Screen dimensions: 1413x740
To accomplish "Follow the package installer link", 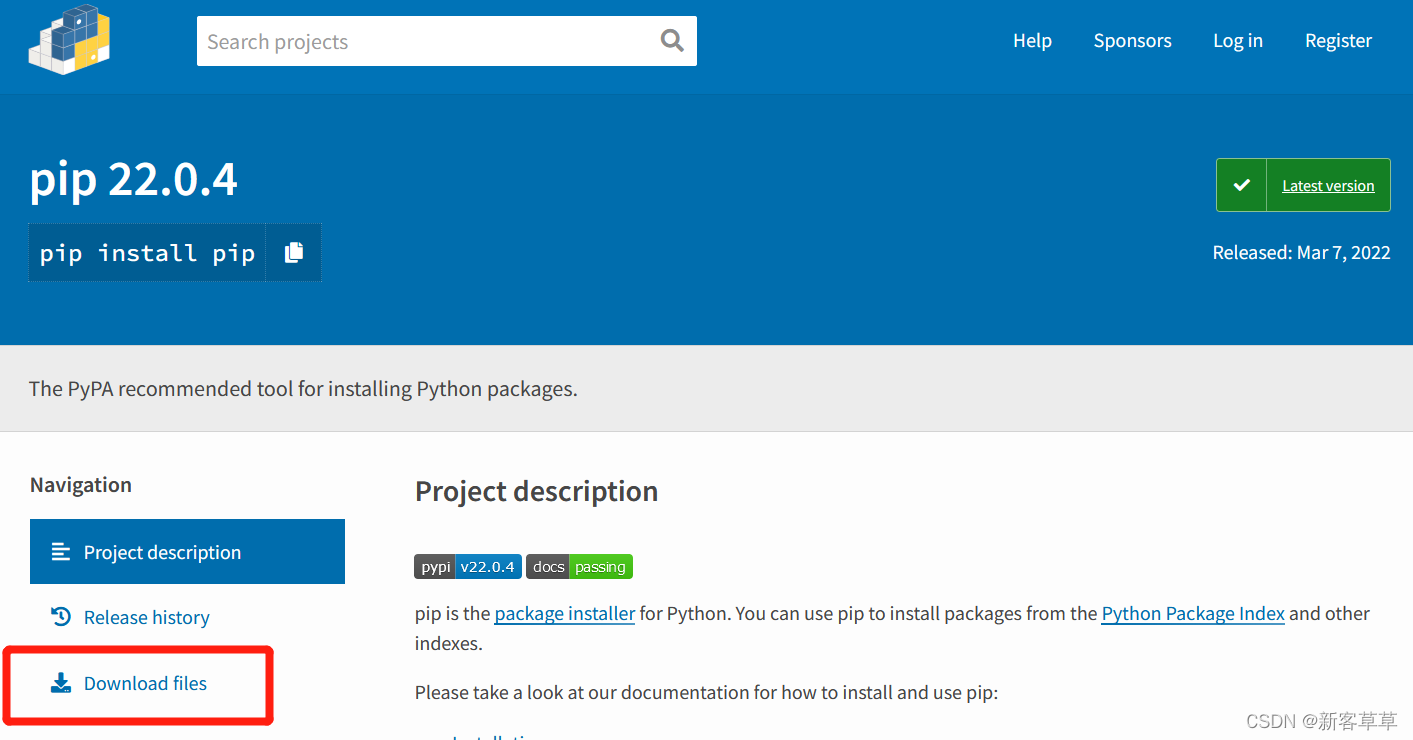I will 564,613.
